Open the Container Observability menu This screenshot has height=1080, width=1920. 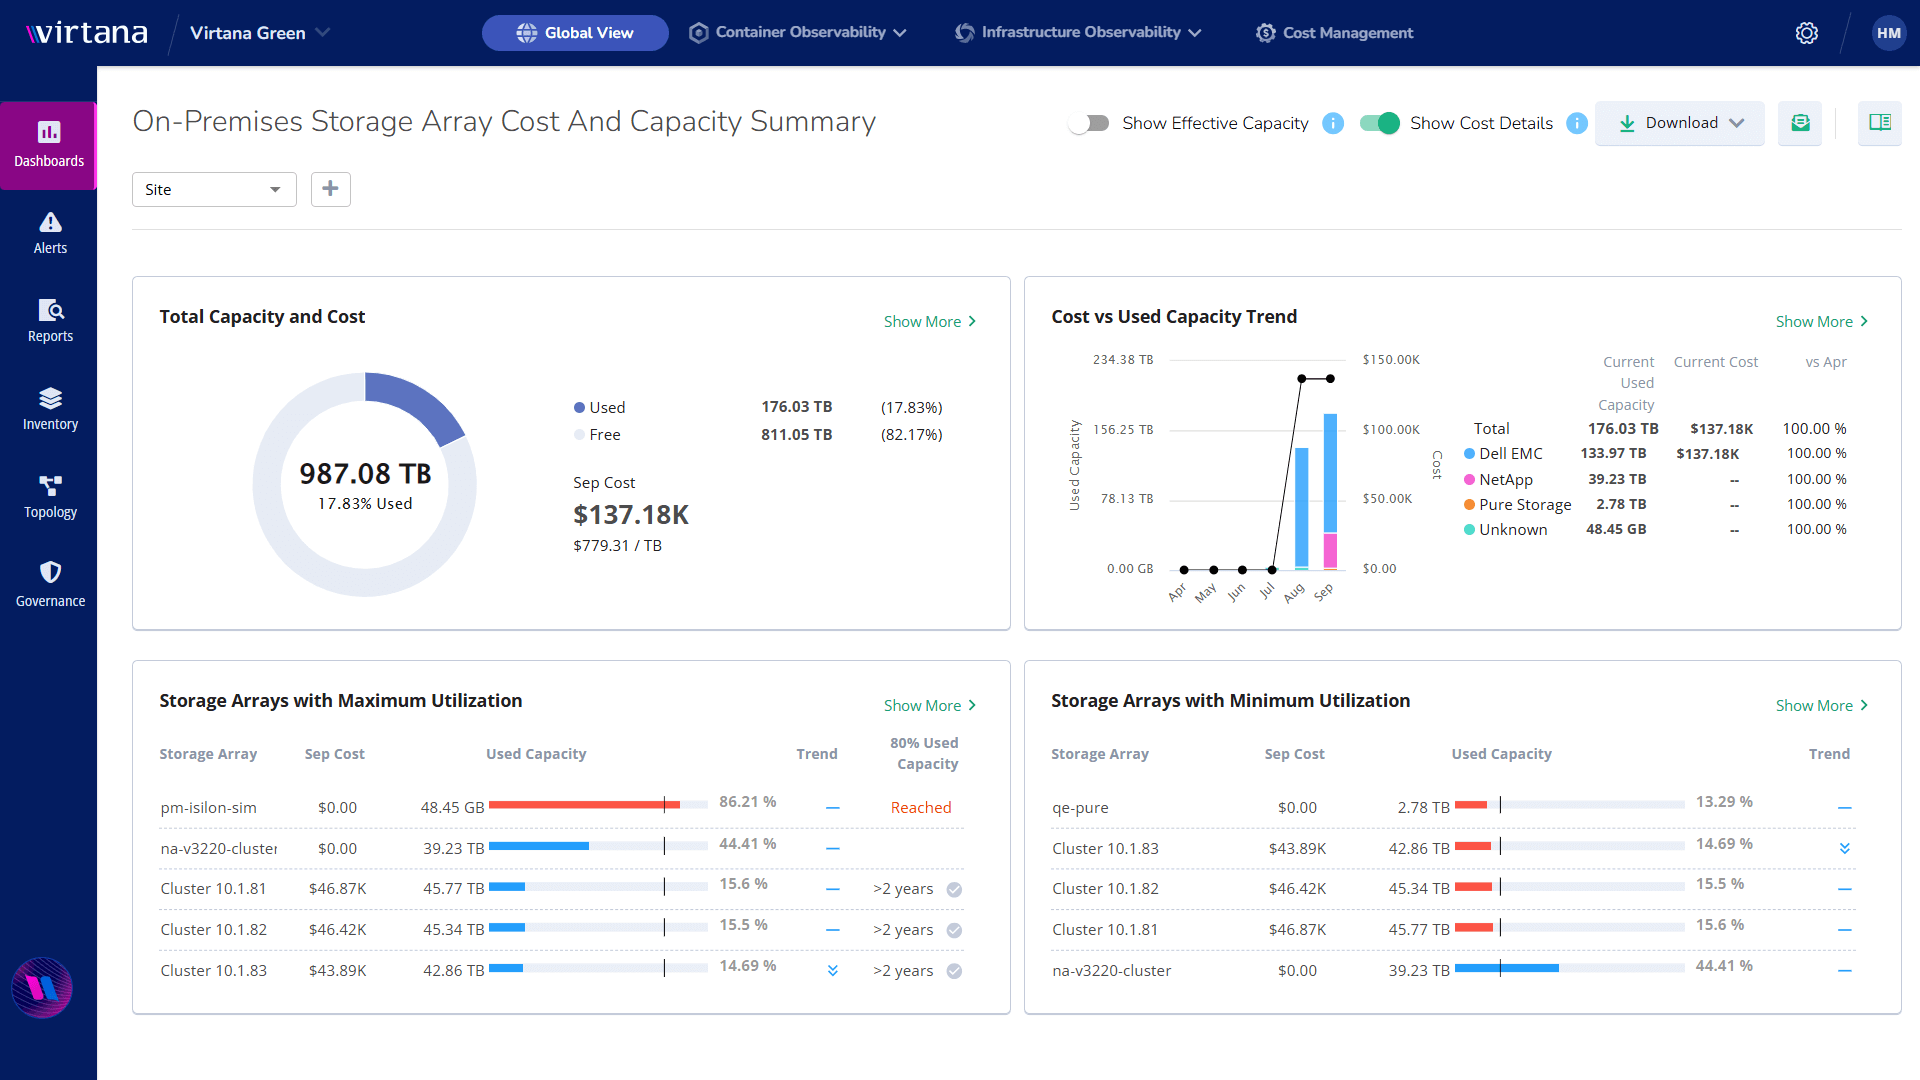[x=798, y=33]
